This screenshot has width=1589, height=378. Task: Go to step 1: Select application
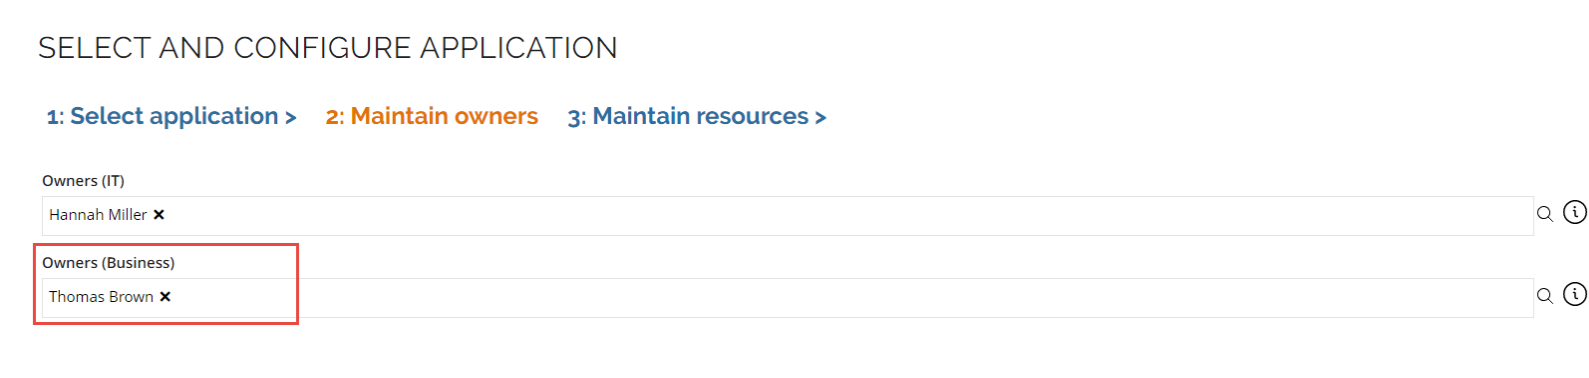point(171,117)
